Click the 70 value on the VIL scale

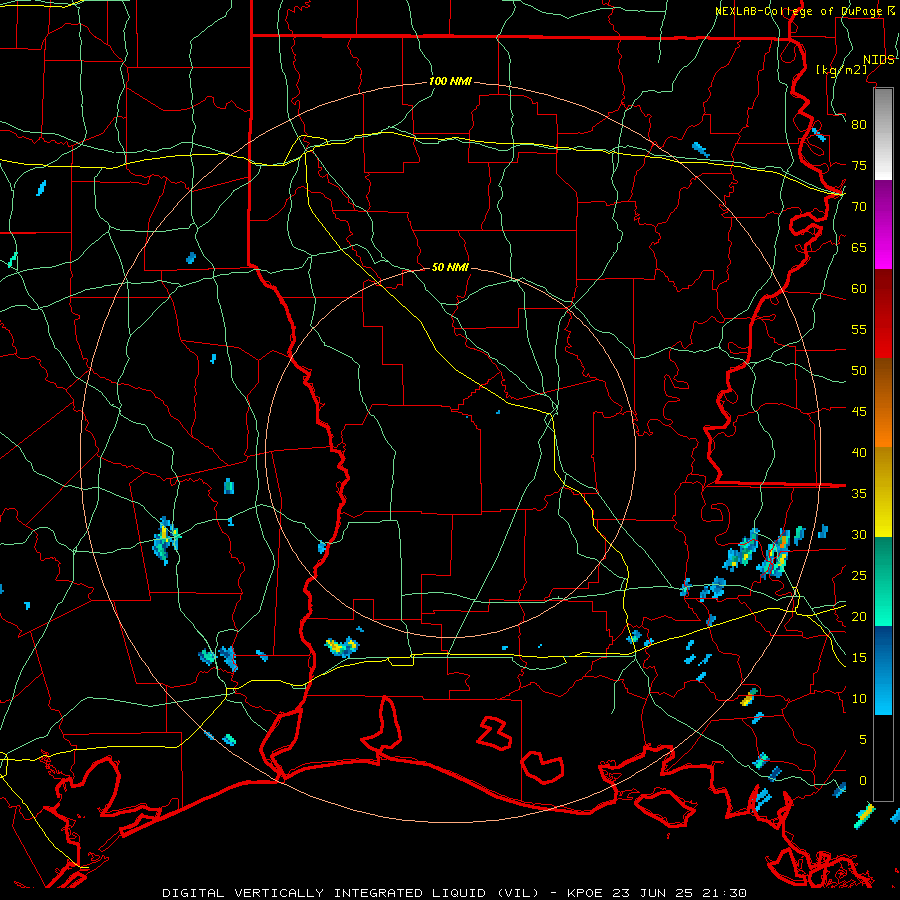pos(859,207)
